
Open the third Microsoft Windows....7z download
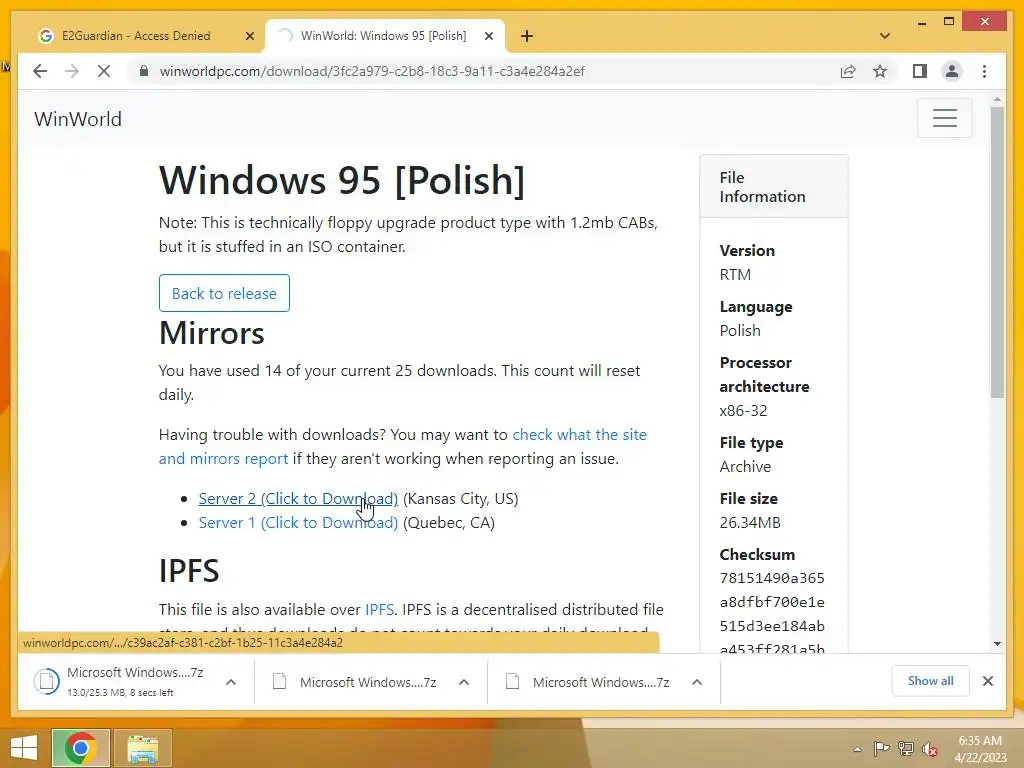pos(601,682)
